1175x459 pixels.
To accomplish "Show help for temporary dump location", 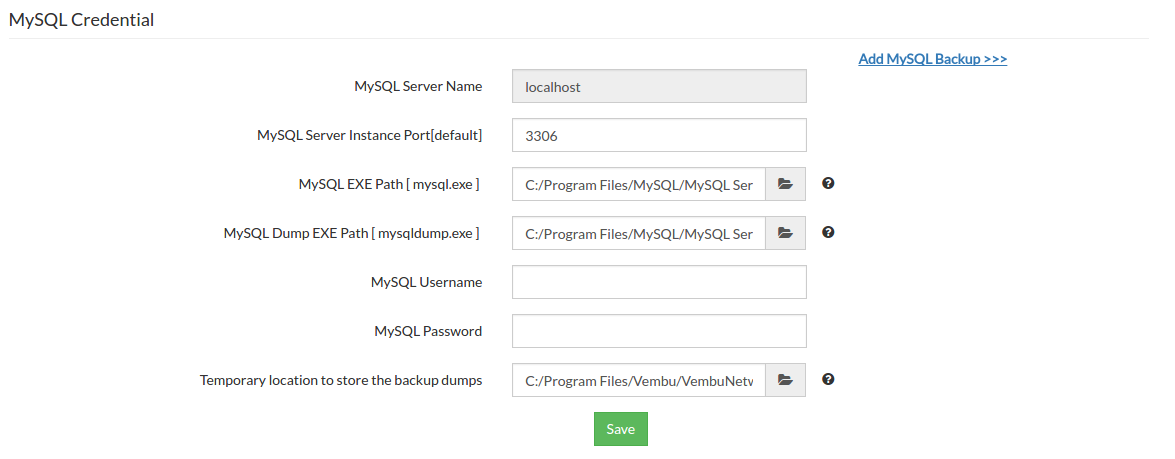I will point(828,379).
